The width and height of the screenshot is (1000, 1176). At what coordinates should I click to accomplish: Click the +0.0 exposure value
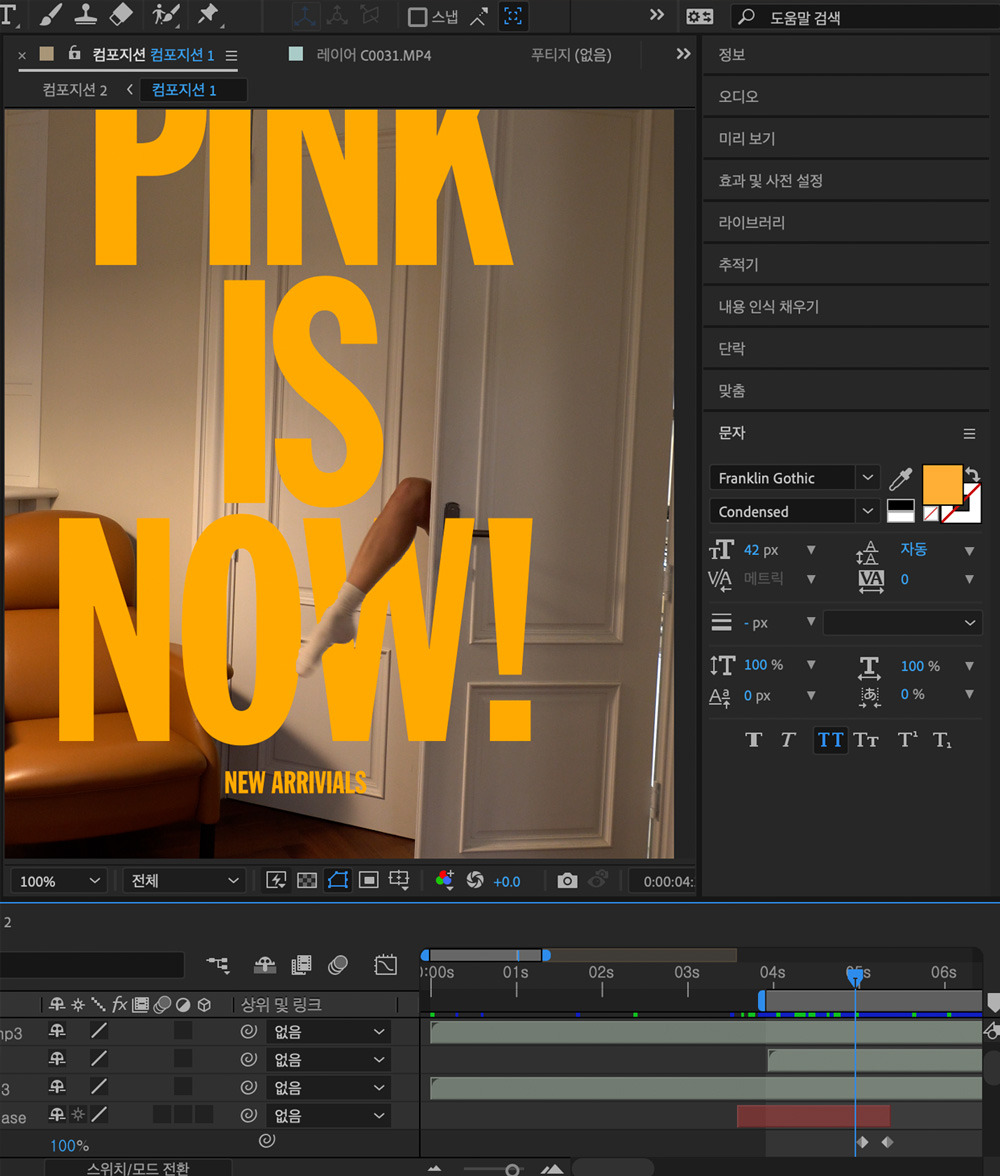point(506,881)
